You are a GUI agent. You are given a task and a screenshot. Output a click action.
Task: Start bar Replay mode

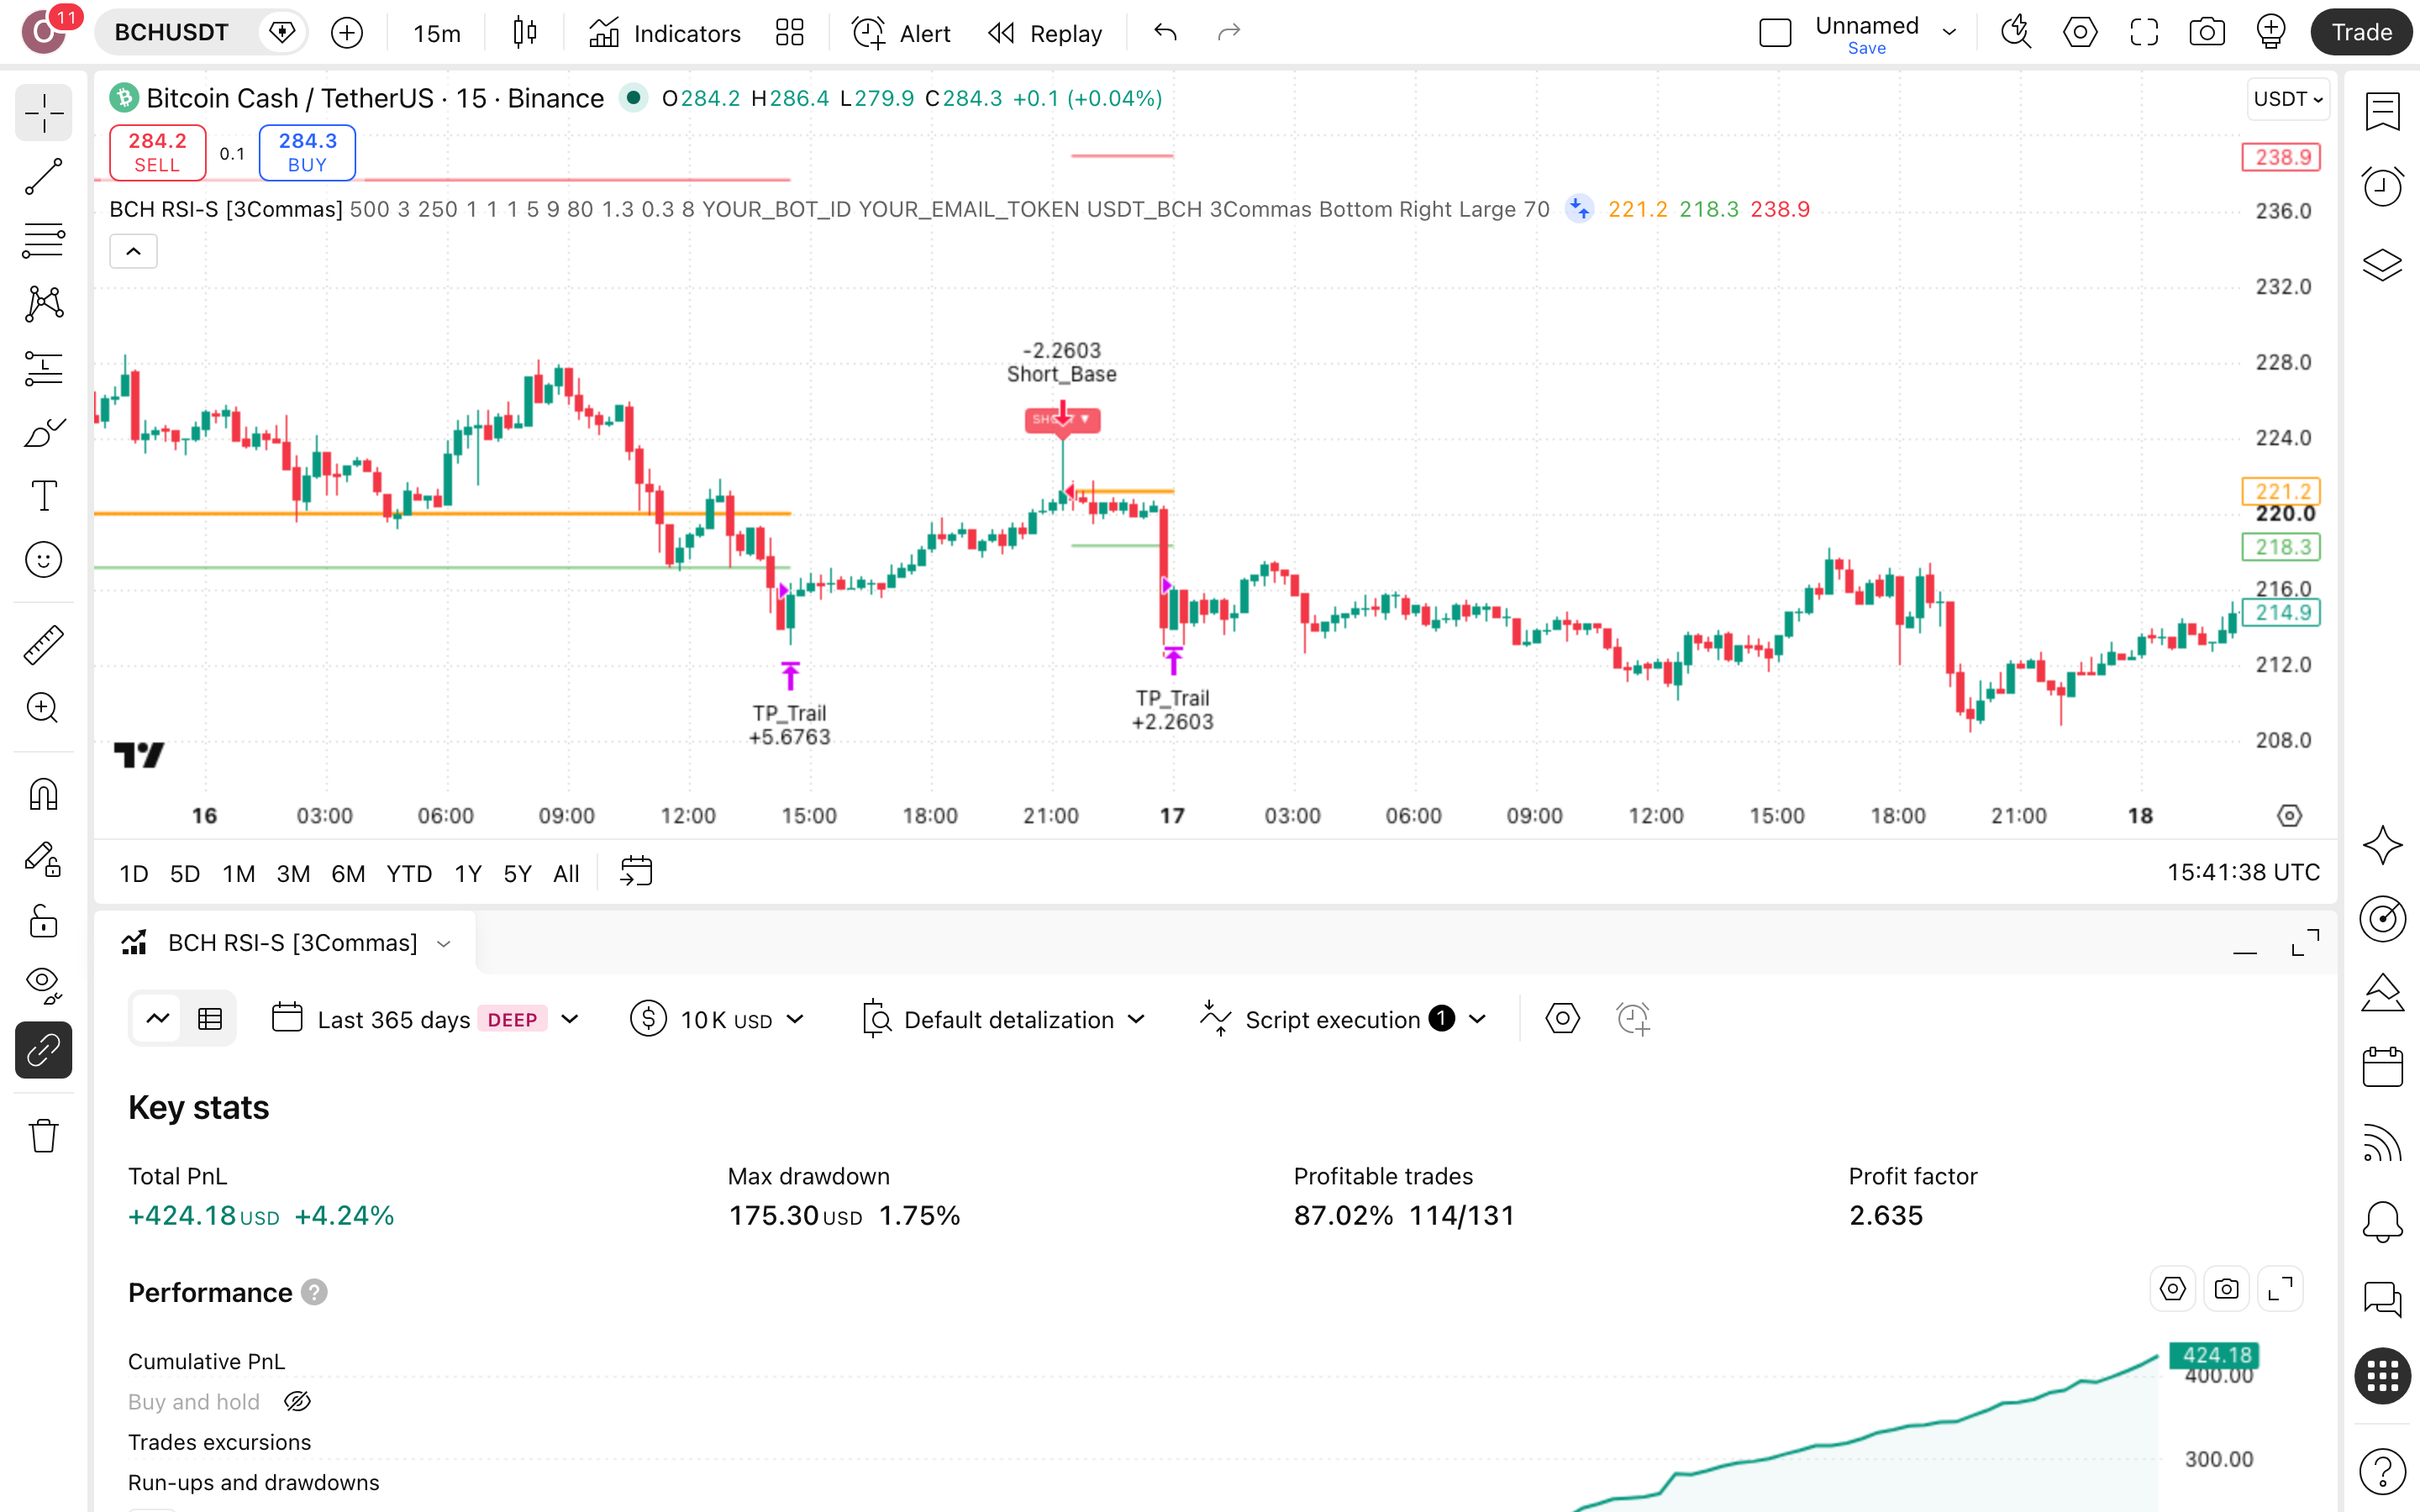coord(1045,33)
